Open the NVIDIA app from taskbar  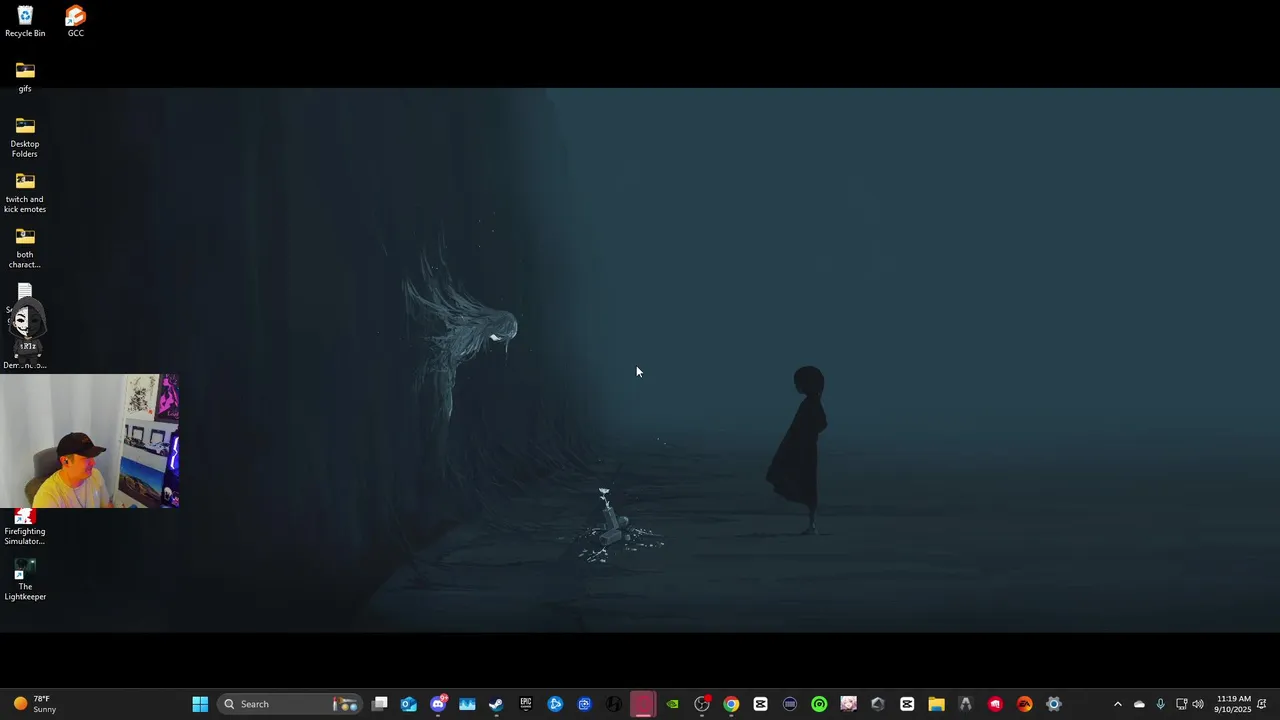[x=673, y=704]
